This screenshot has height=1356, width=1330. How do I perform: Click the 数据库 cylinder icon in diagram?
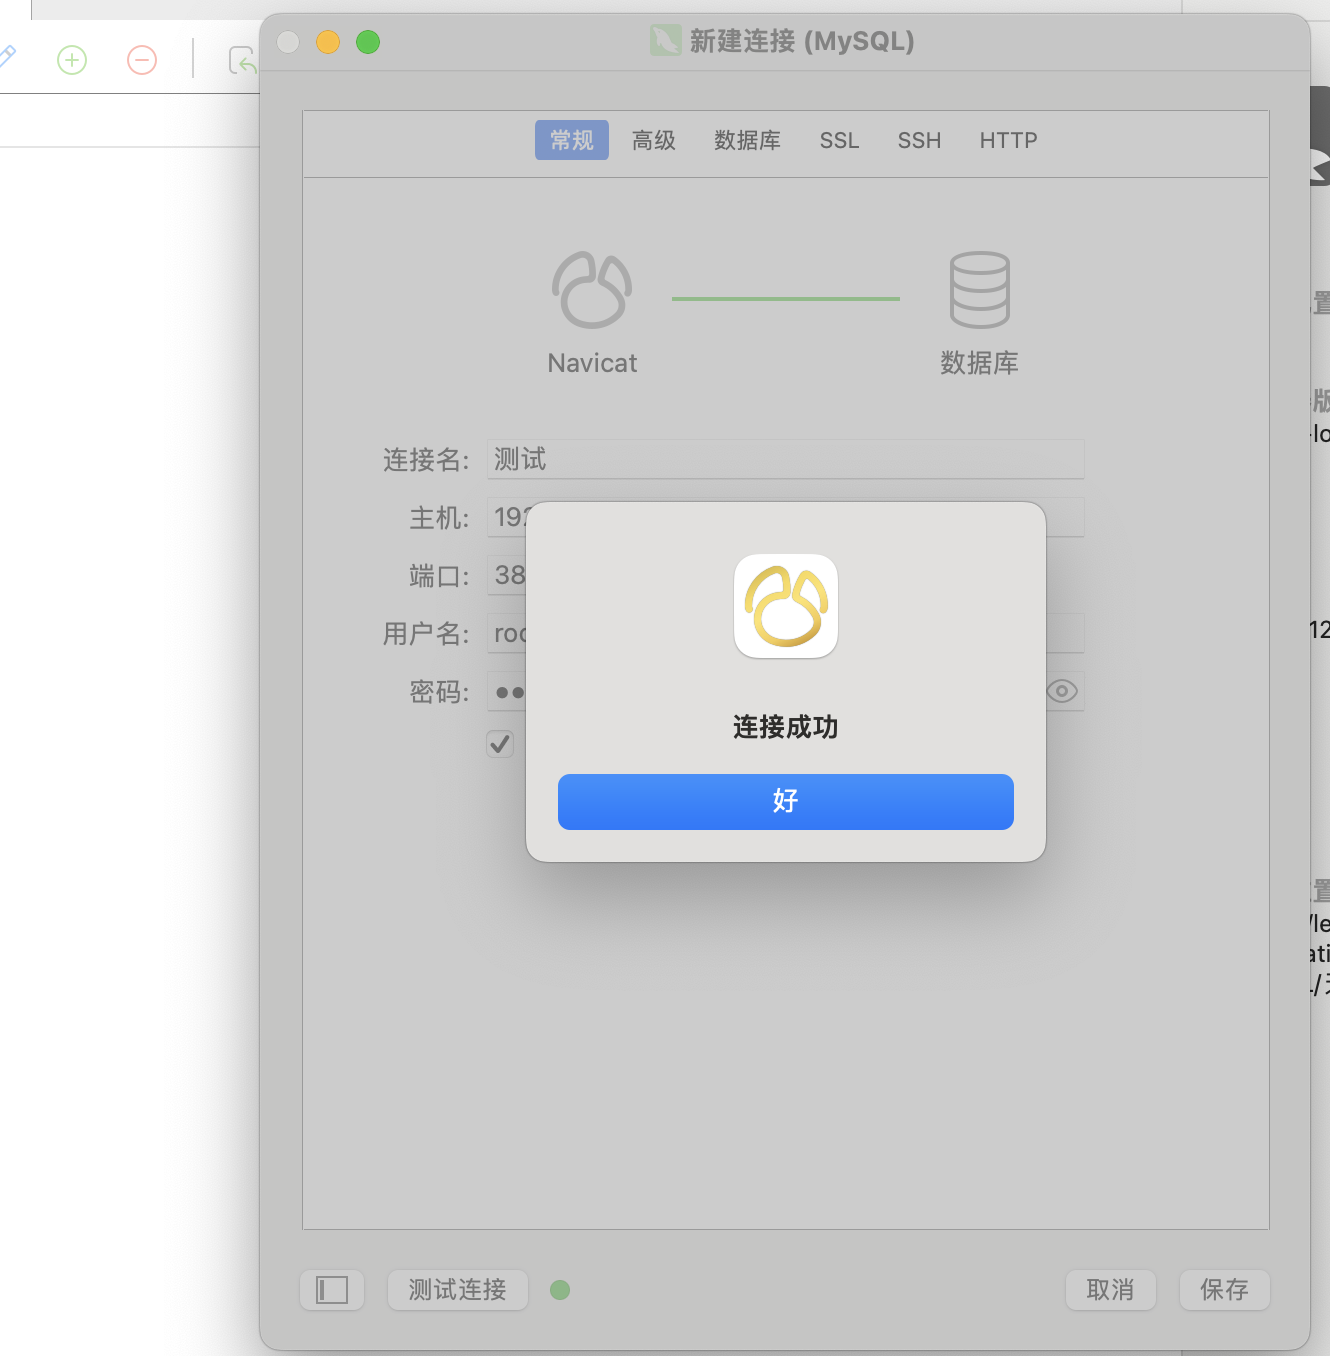[x=979, y=290]
